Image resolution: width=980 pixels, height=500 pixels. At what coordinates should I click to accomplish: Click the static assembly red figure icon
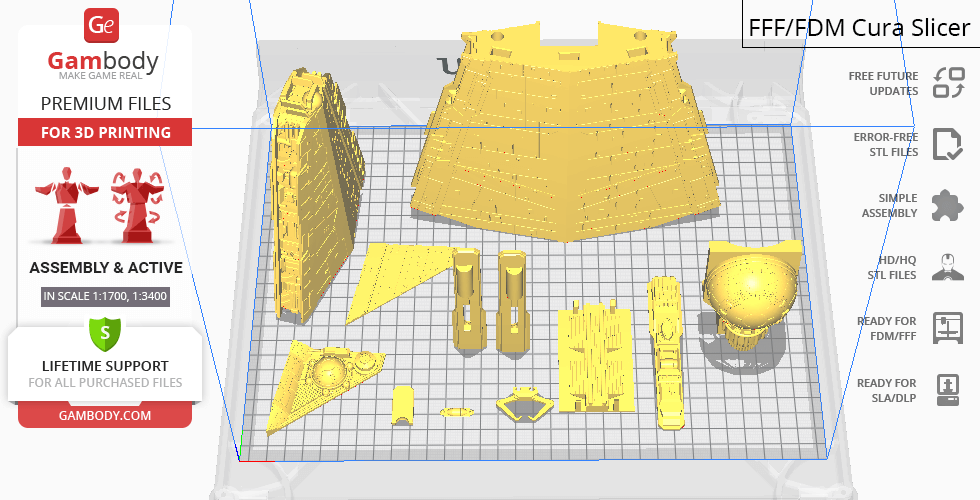pyautogui.click(x=66, y=206)
